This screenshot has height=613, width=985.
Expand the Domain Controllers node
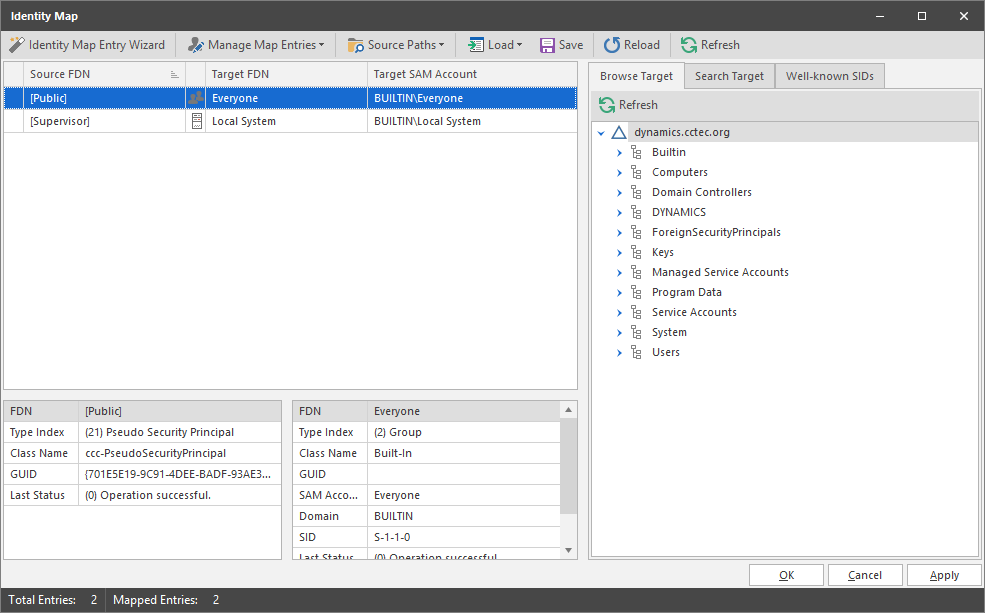[619, 192]
